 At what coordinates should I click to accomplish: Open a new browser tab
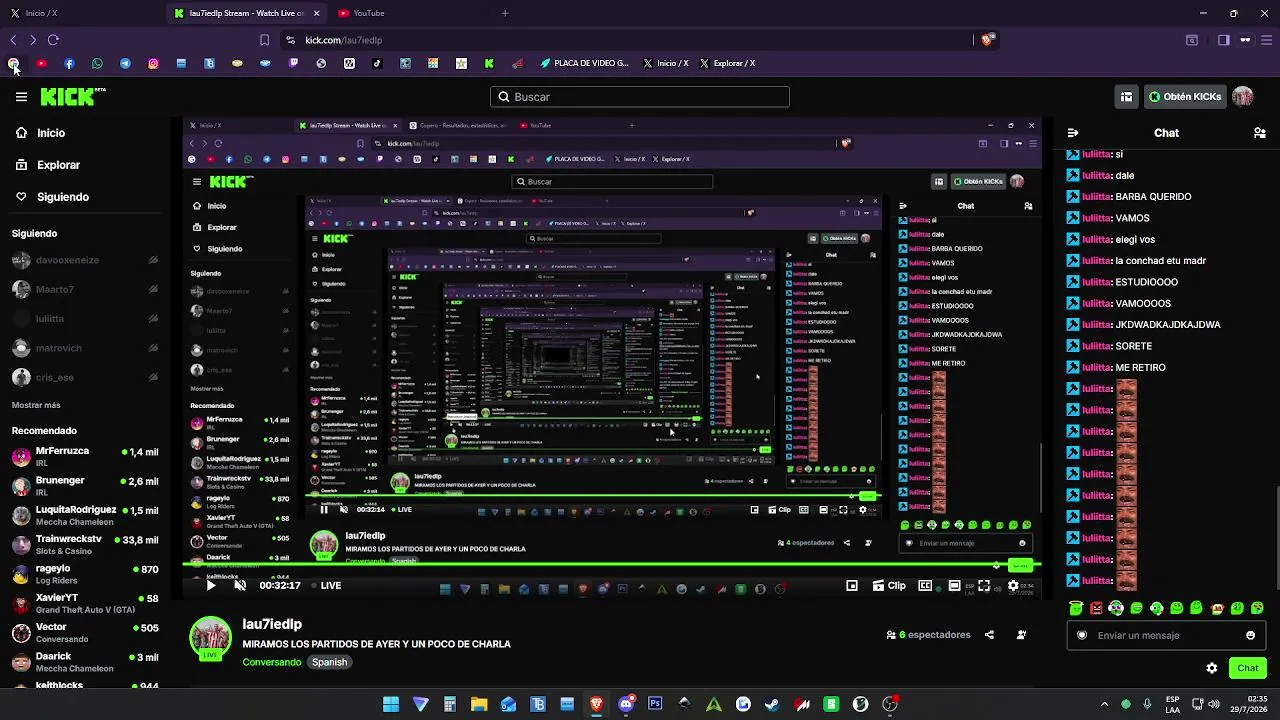coord(505,13)
